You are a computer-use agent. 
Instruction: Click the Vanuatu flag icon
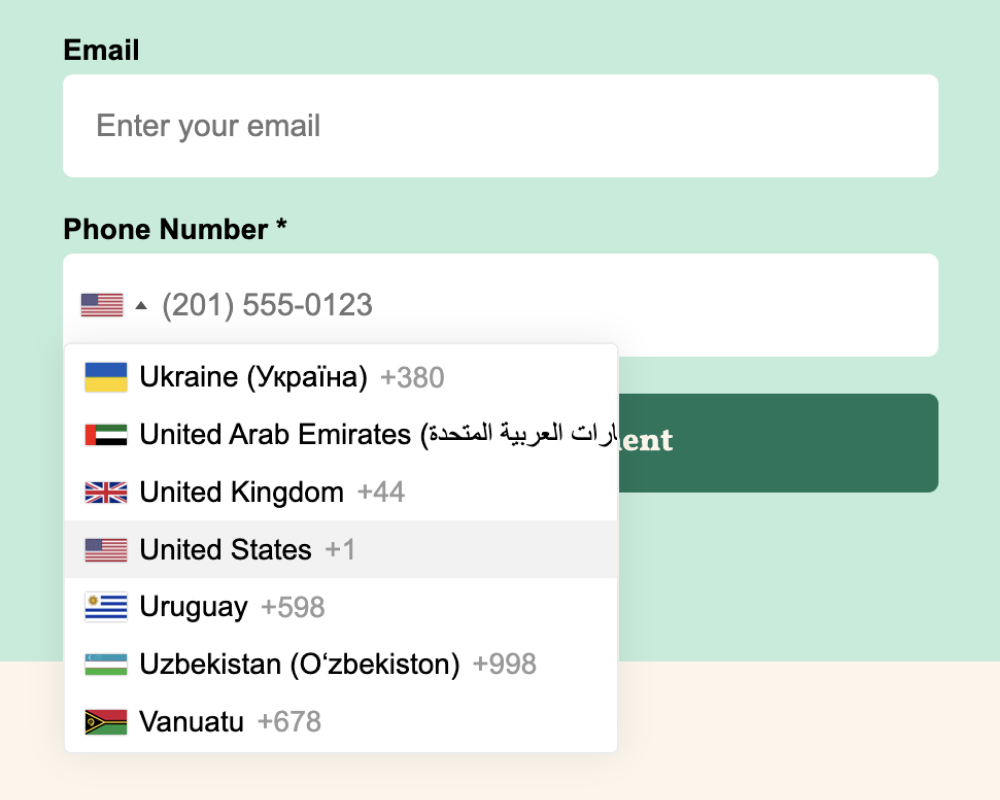click(x=106, y=722)
